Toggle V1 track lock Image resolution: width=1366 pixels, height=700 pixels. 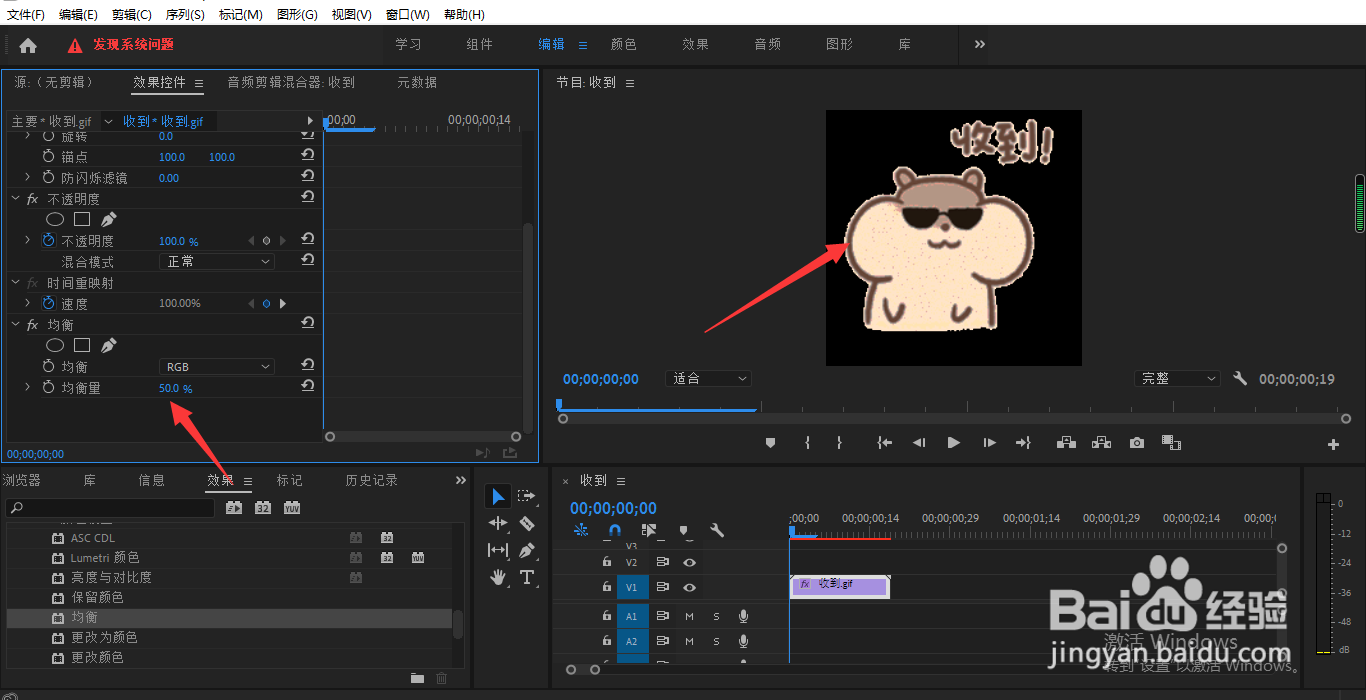tap(606, 588)
